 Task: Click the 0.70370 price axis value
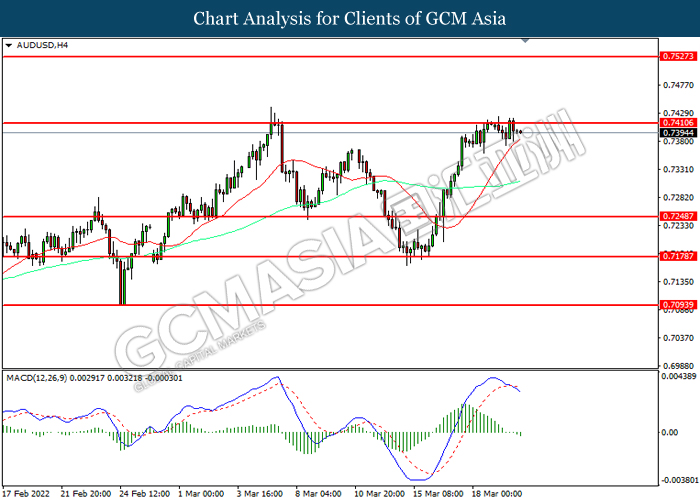(x=678, y=338)
